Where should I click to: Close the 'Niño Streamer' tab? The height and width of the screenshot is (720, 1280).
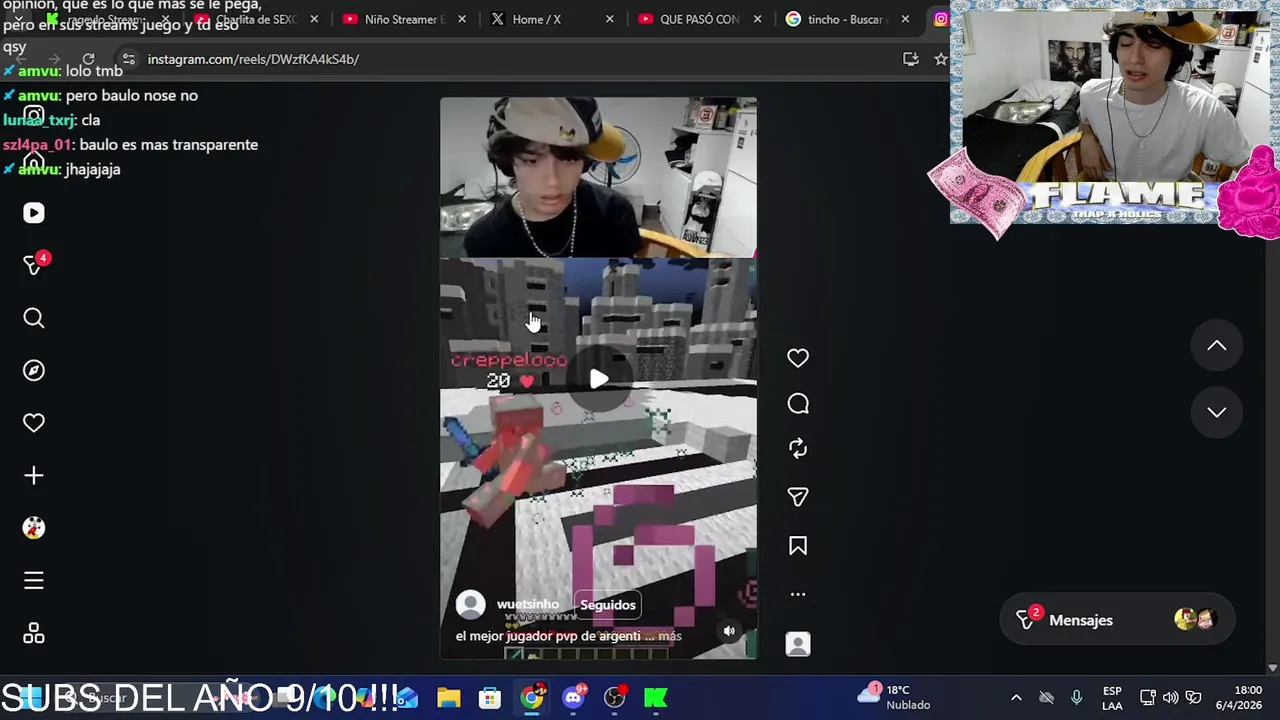pyautogui.click(x=462, y=19)
